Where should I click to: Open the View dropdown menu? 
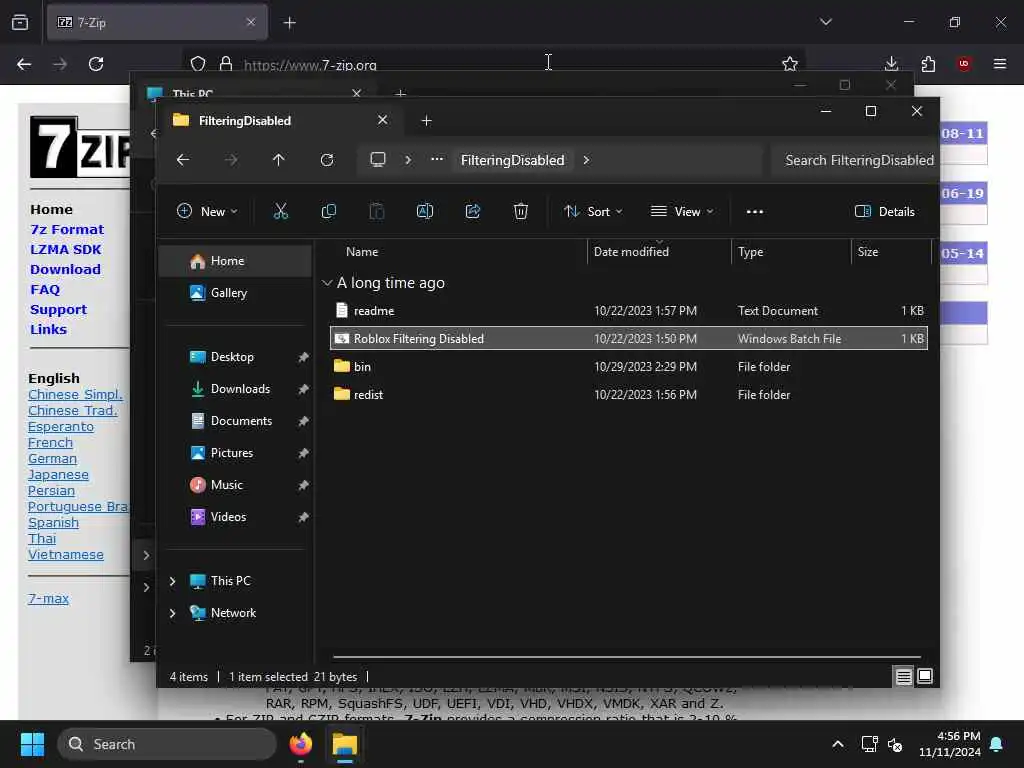682,212
